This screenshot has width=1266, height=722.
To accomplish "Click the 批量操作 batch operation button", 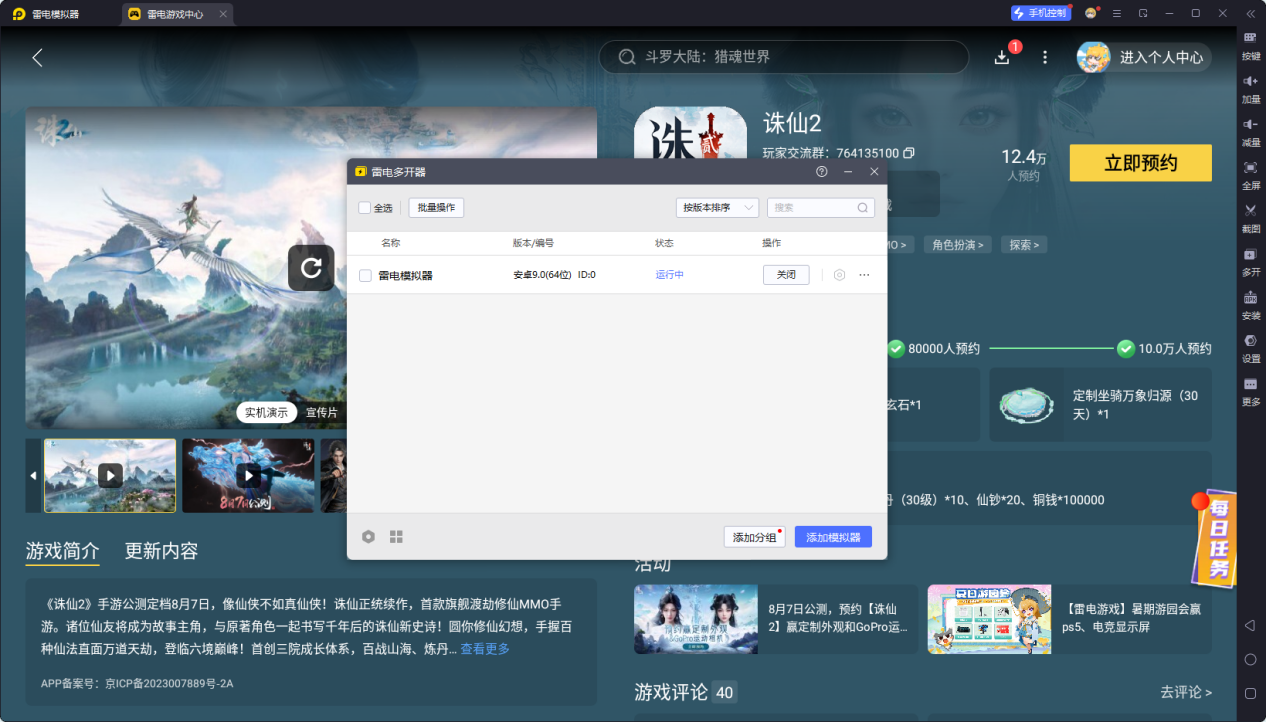I will (x=436, y=208).
